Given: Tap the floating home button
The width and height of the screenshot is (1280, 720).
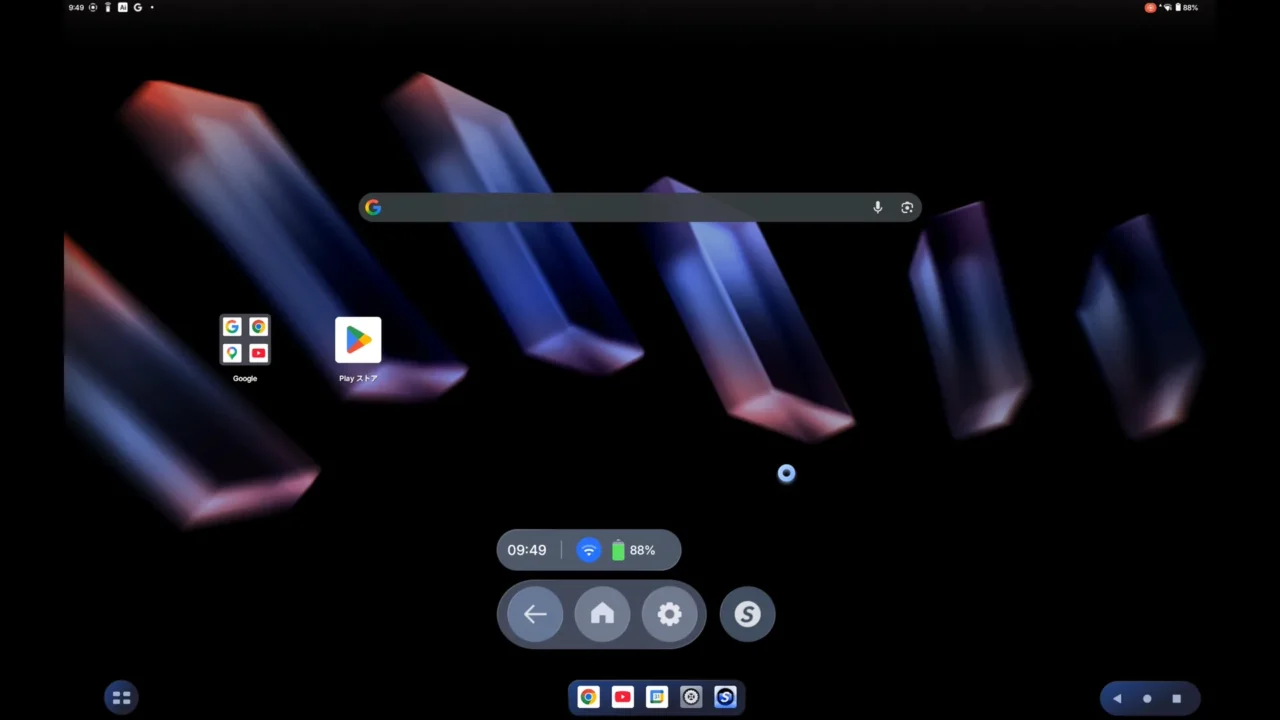Looking at the screenshot, I should (602, 614).
